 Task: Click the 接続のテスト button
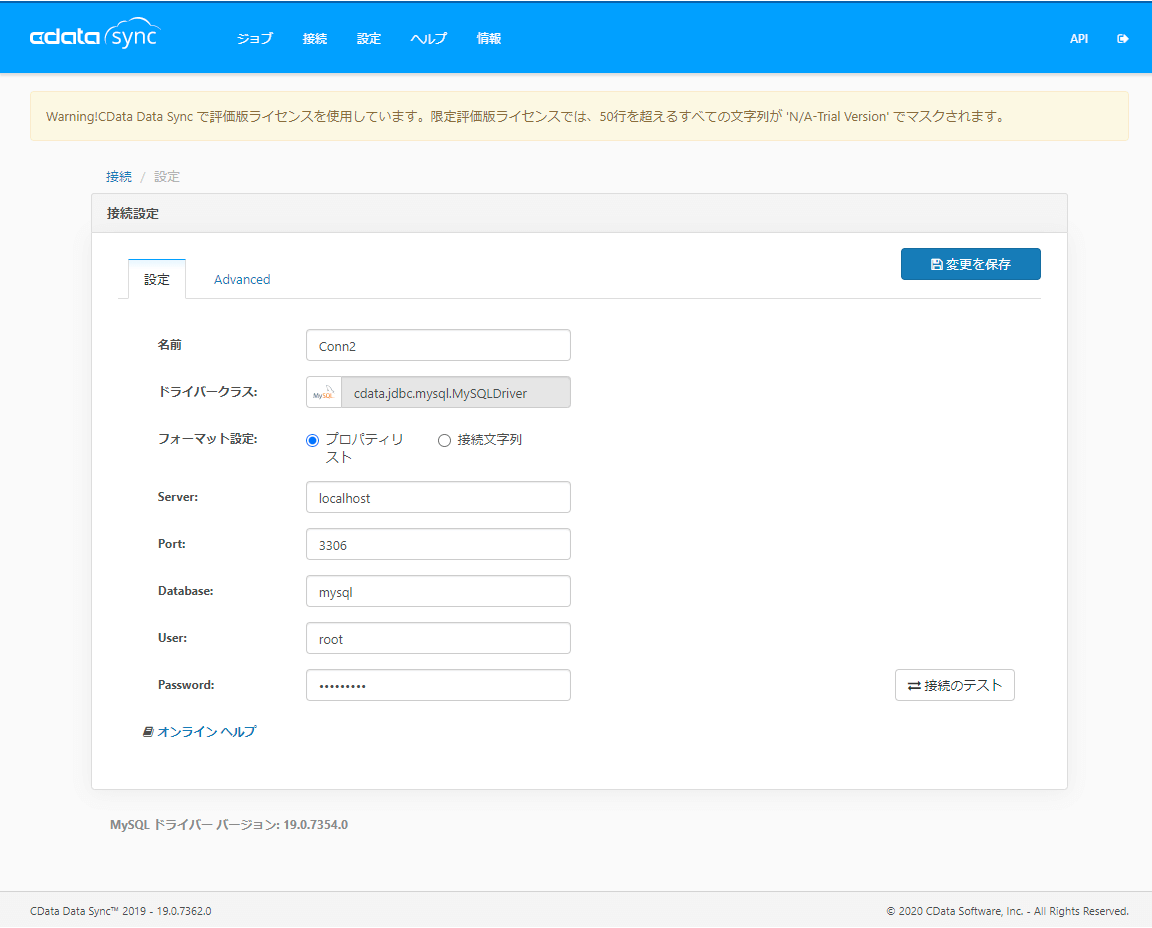pos(954,686)
